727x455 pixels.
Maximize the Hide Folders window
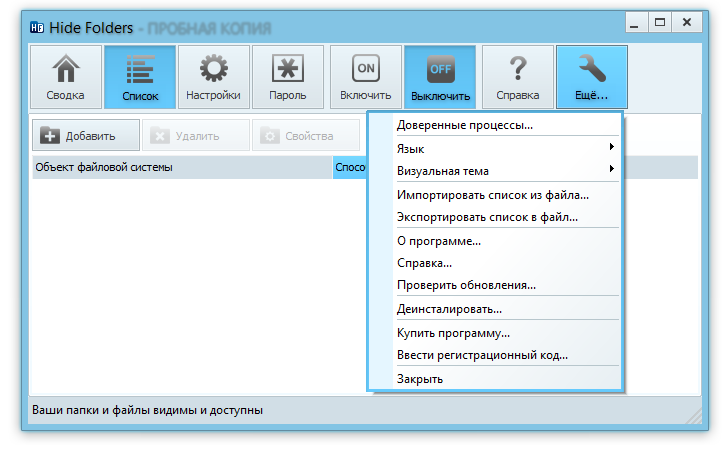coord(660,22)
